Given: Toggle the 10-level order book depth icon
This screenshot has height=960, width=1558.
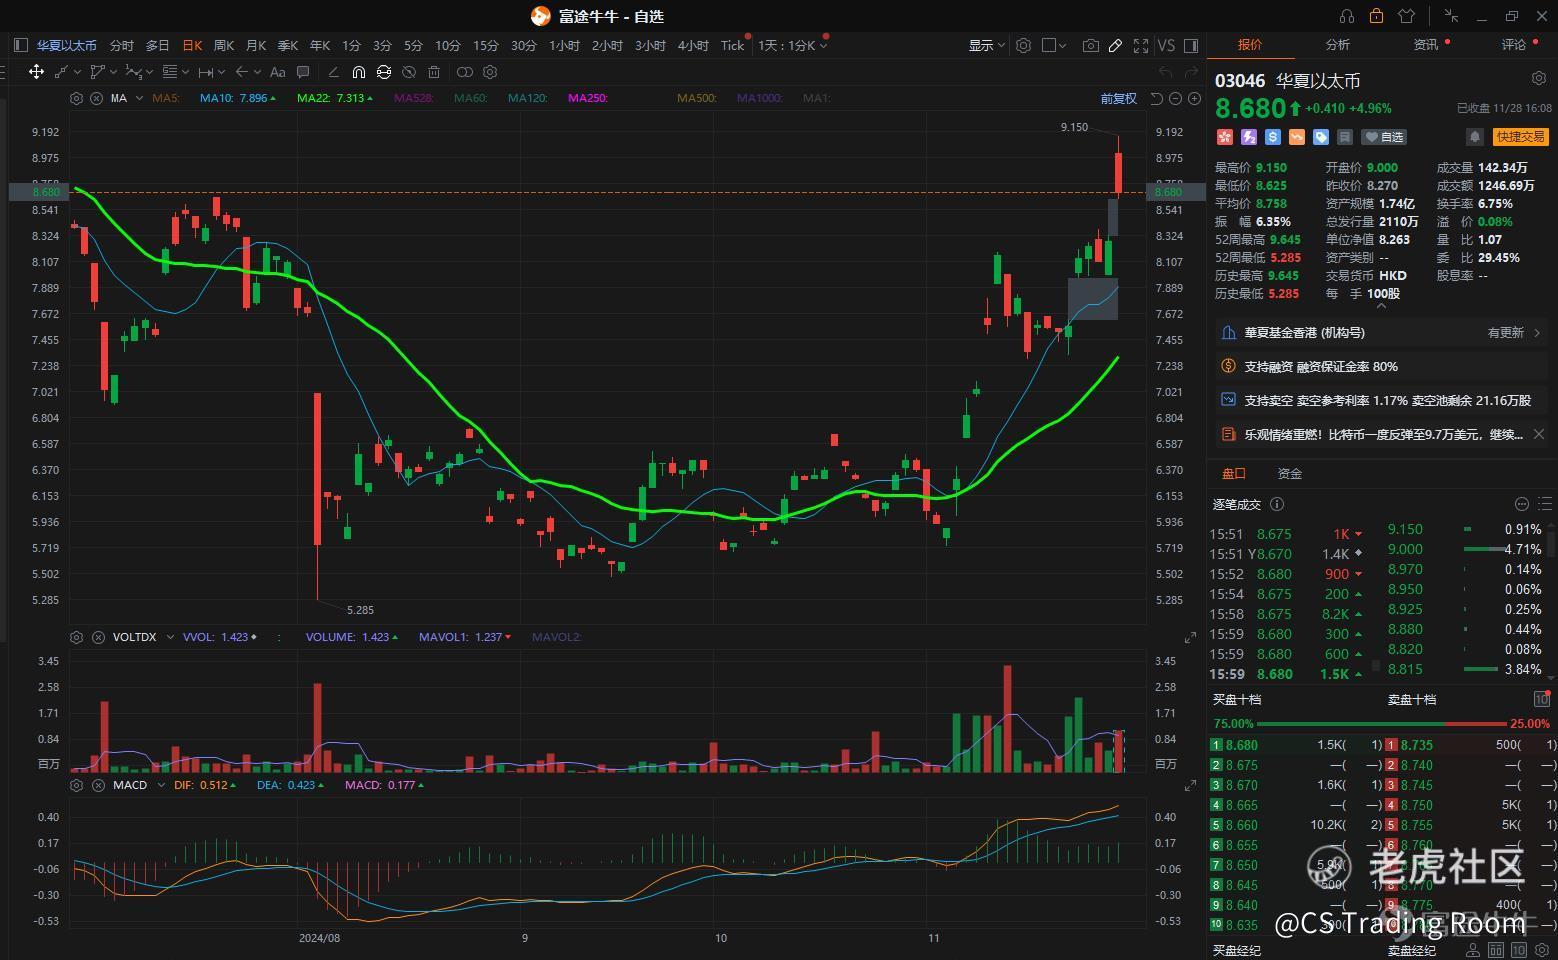Looking at the screenshot, I should pos(1541,699).
